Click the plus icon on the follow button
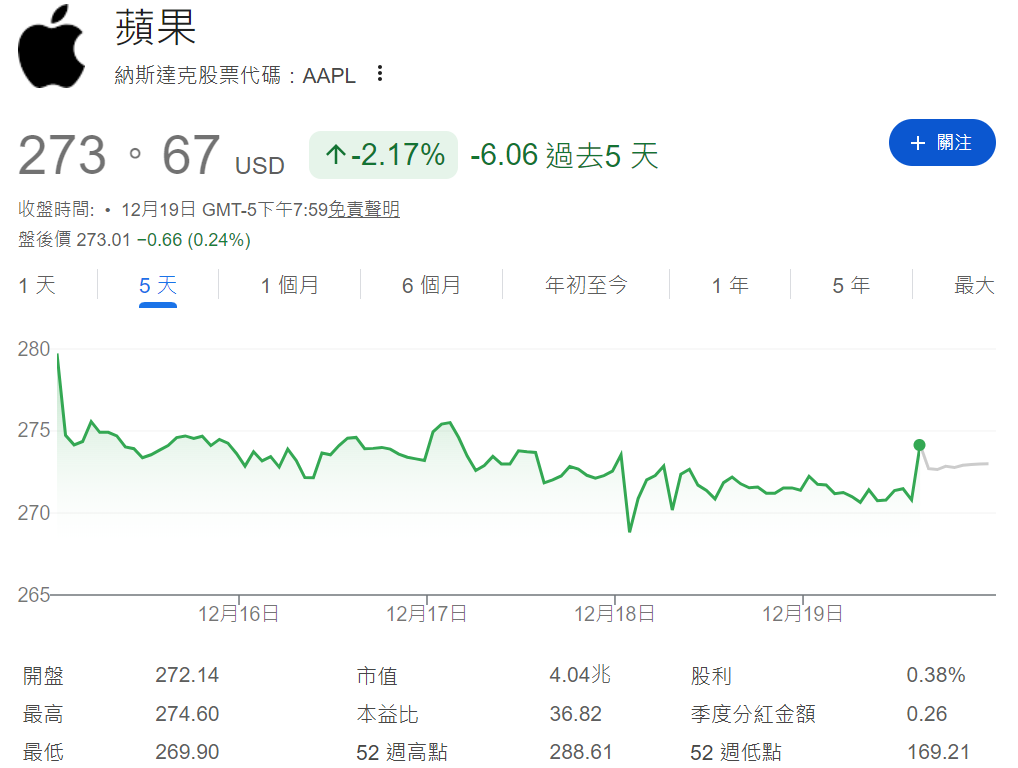Screen dimensions: 1018x768 pos(917,142)
